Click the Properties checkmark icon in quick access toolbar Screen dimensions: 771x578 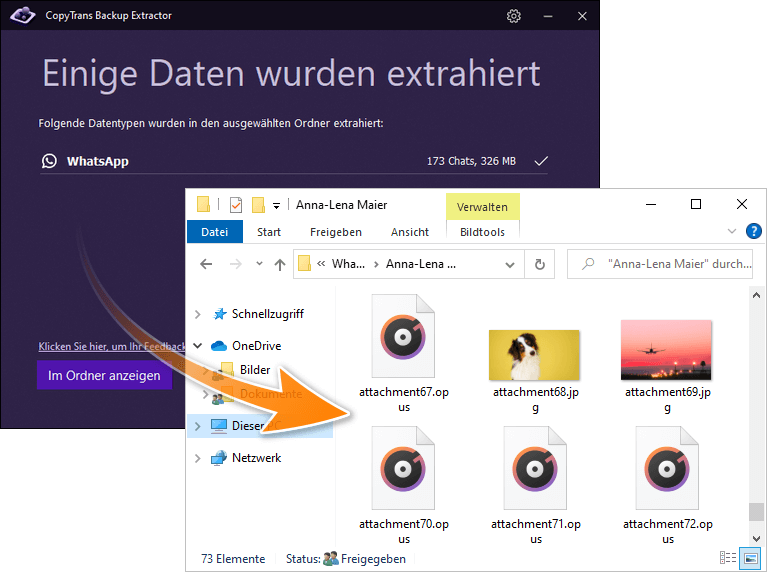click(236, 205)
